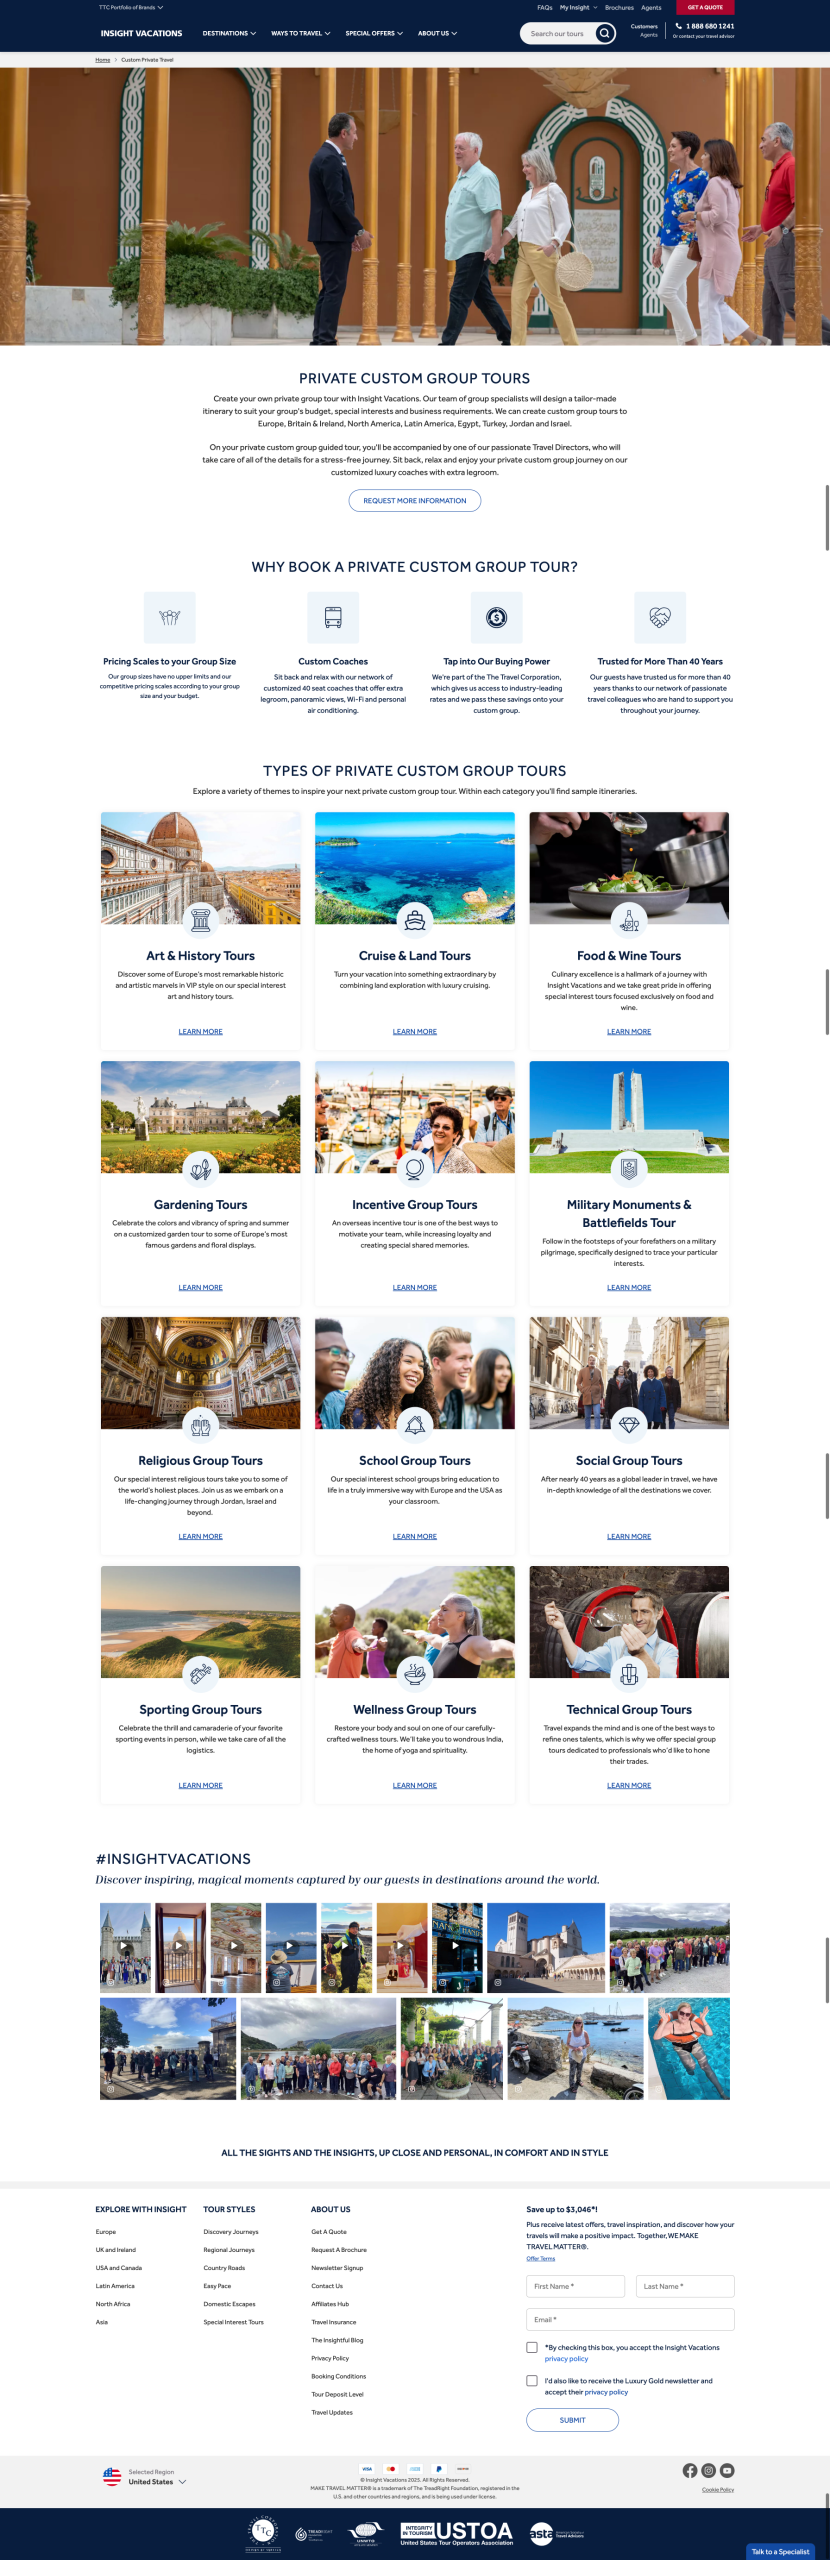Check the Insight Vacations privacy policy checkbox

(532, 2347)
